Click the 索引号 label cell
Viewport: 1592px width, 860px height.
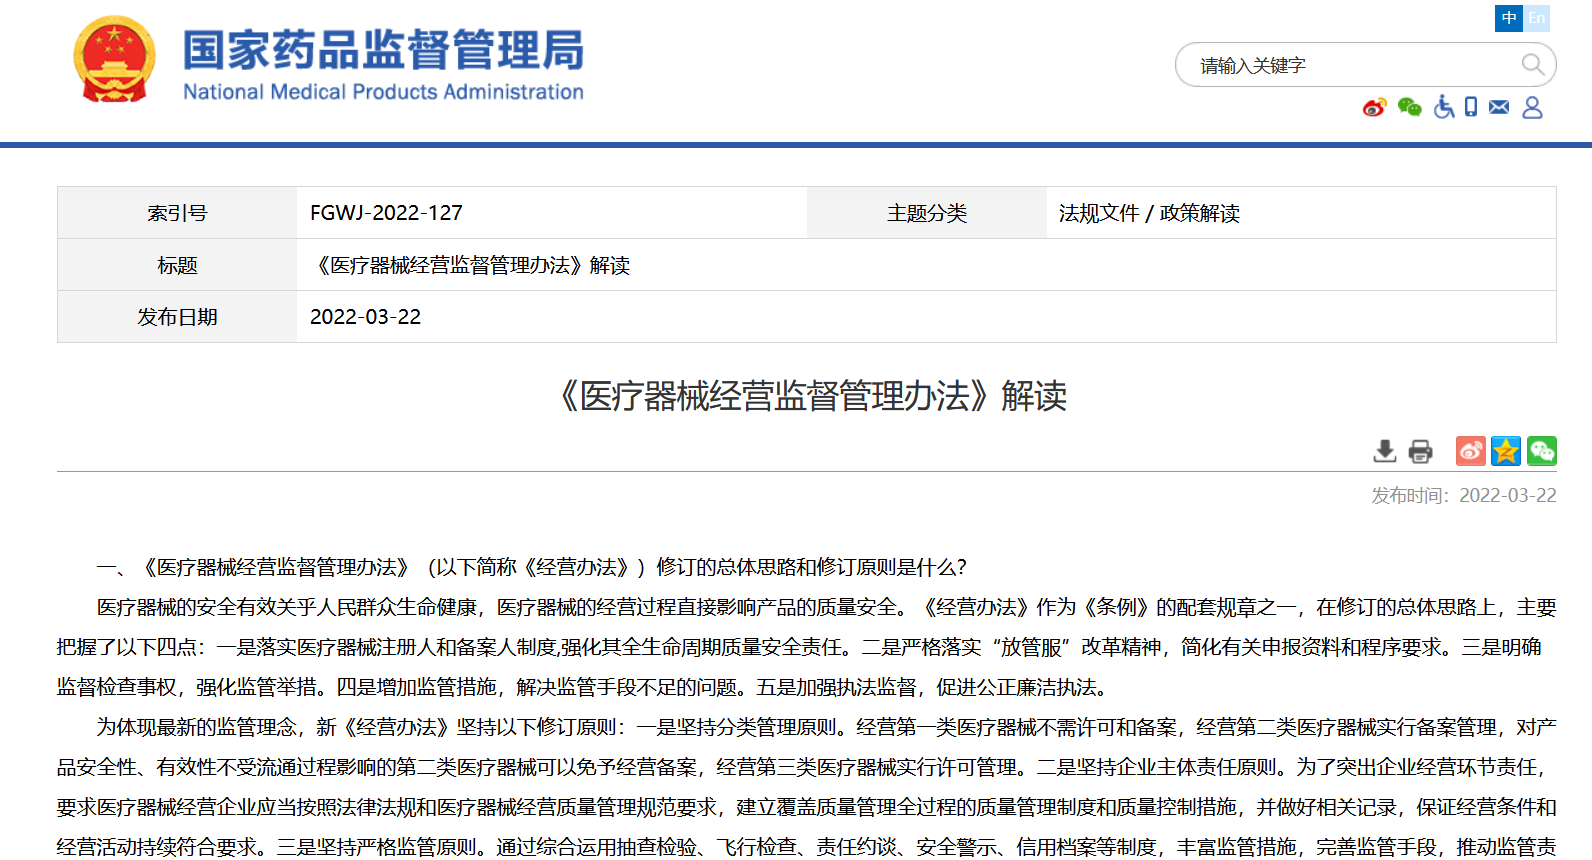pyautogui.click(x=177, y=213)
